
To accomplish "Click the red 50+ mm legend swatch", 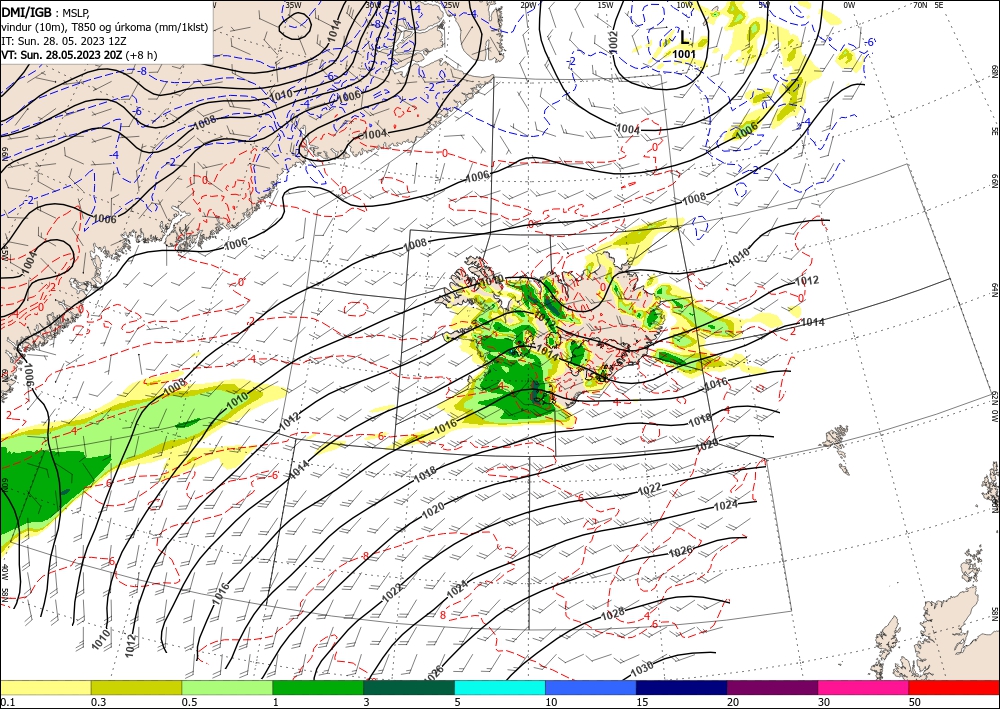I will [x=954, y=687].
